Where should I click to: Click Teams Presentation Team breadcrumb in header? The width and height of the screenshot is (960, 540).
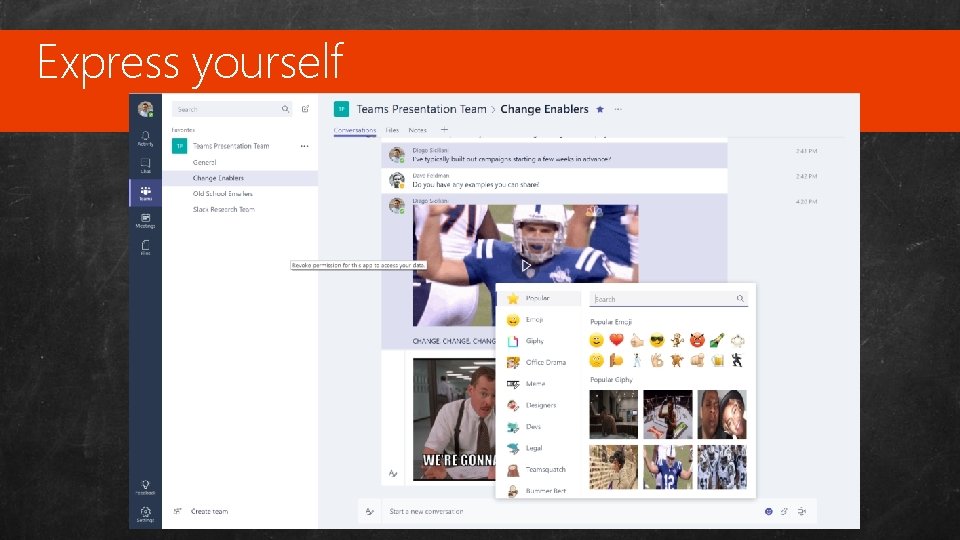point(421,109)
